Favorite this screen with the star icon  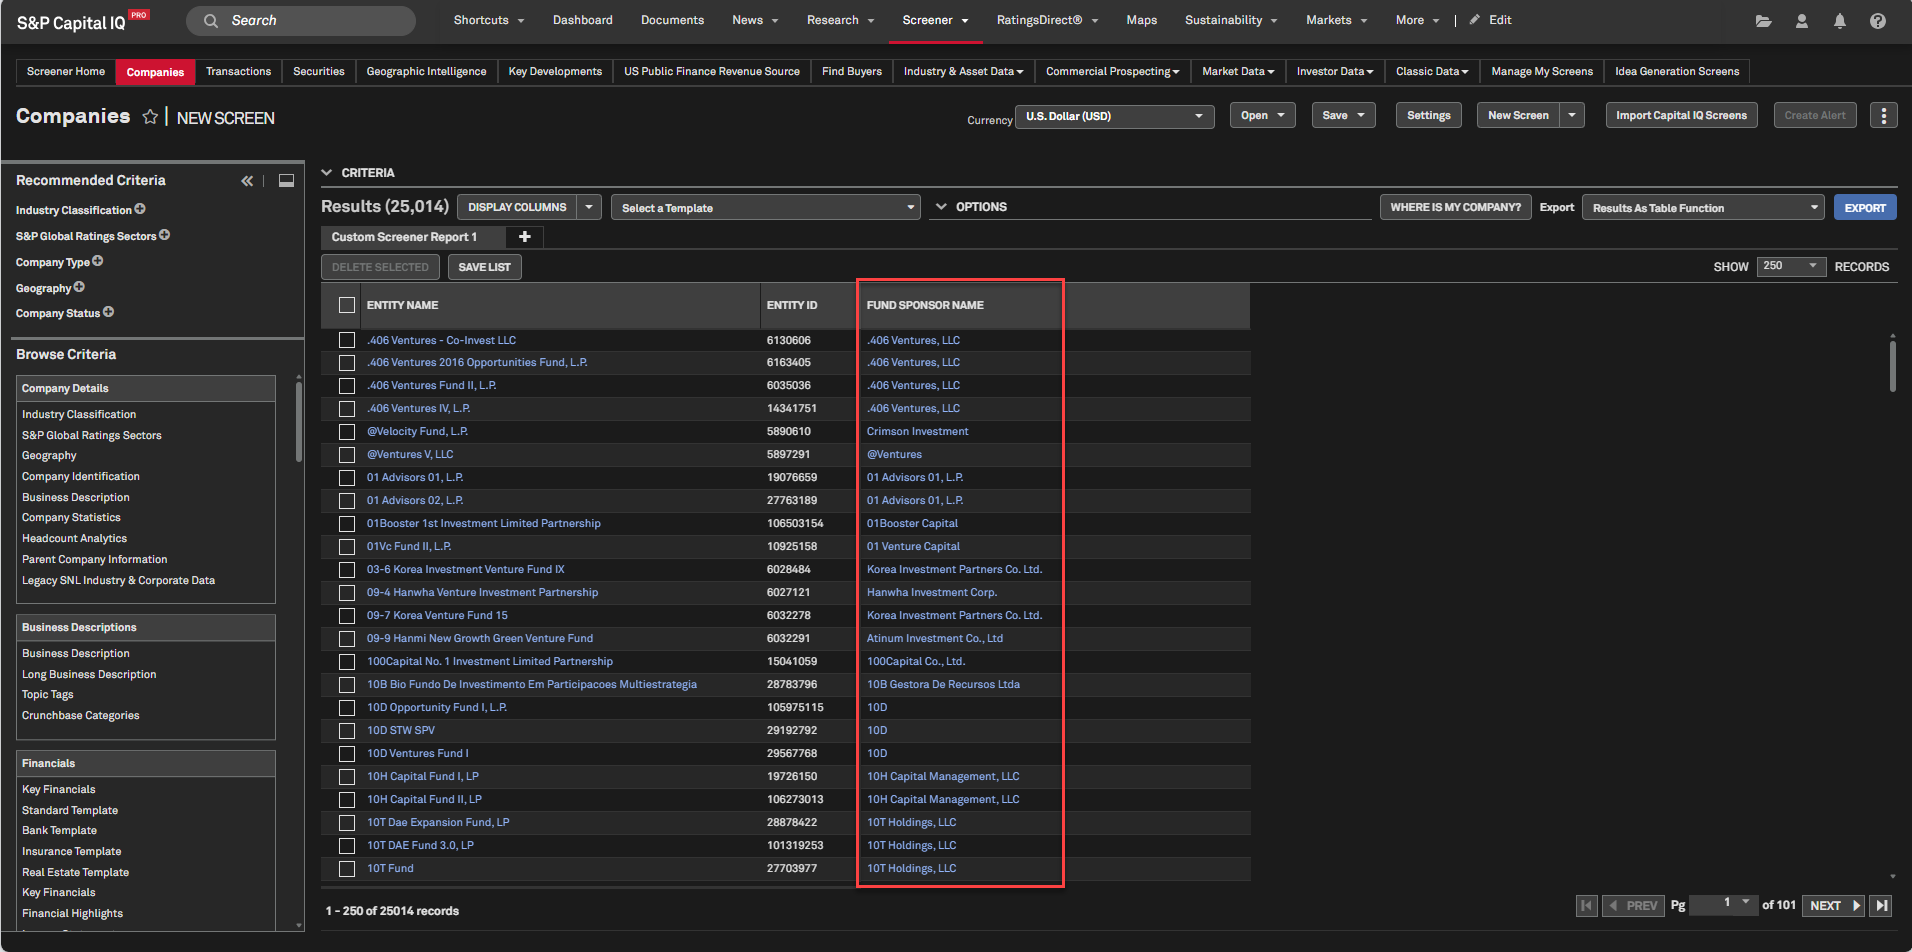click(150, 117)
